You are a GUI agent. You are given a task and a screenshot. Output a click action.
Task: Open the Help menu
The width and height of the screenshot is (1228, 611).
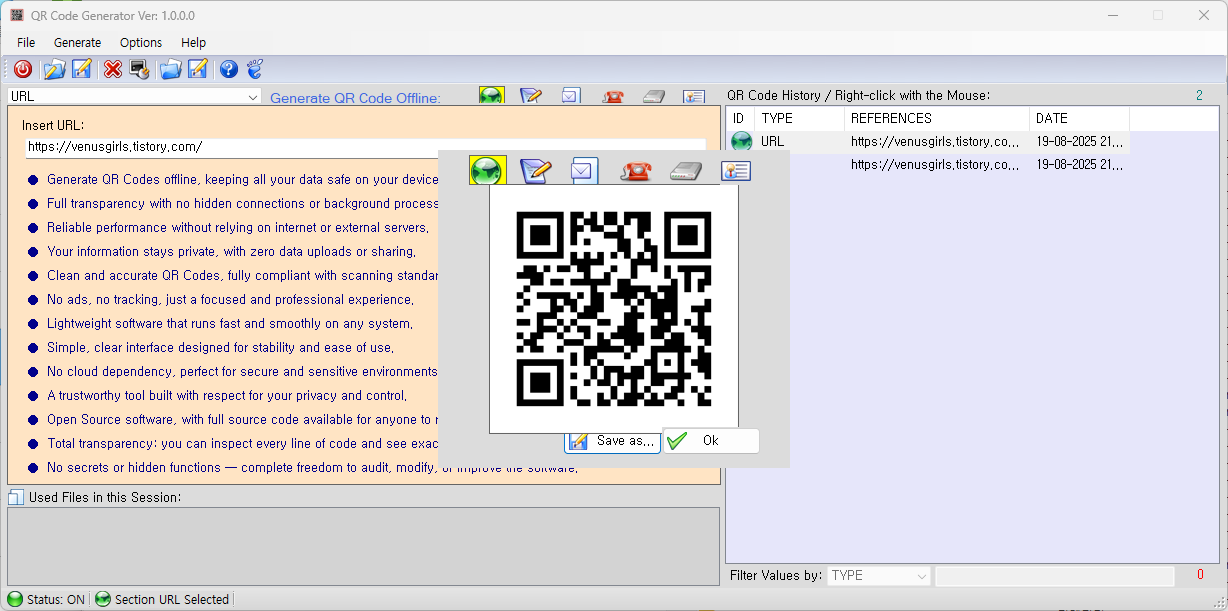tap(193, 42)
